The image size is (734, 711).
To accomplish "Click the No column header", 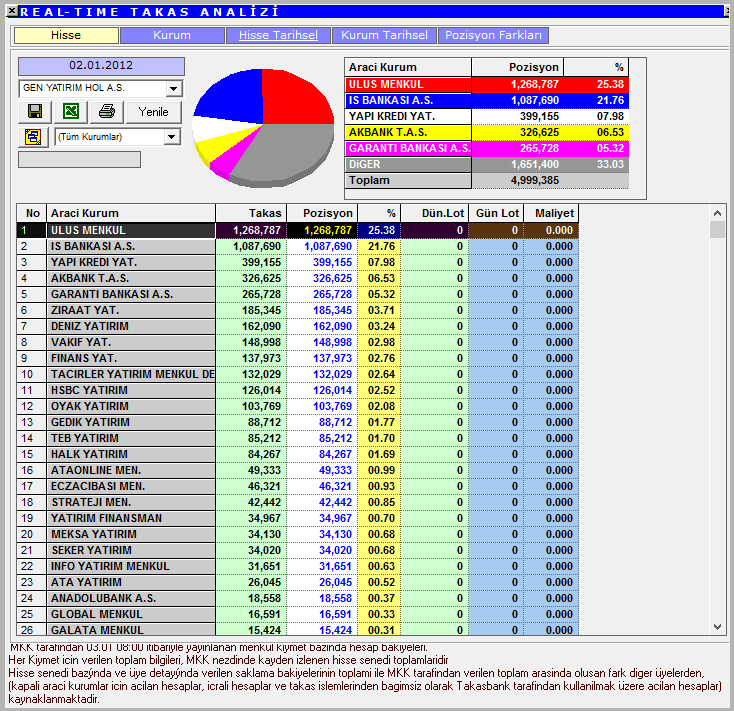I will click(x=32, y=213).
